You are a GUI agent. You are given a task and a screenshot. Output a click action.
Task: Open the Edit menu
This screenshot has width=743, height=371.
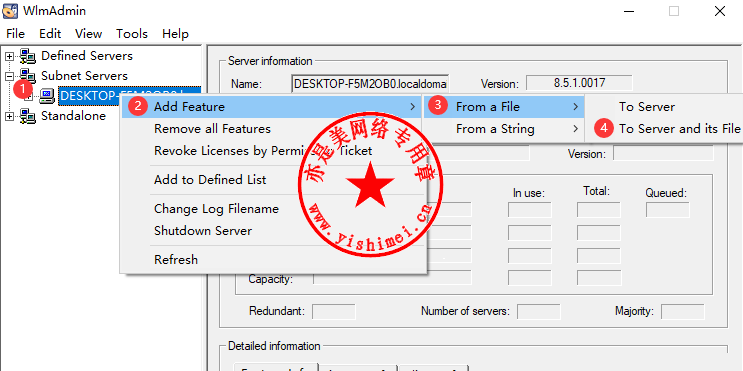click(x=50, y=34)
